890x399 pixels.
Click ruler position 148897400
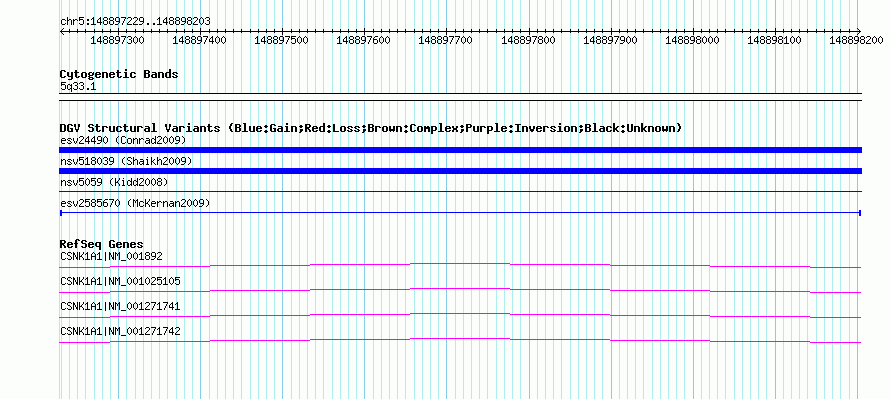click(x=200, y=40)
